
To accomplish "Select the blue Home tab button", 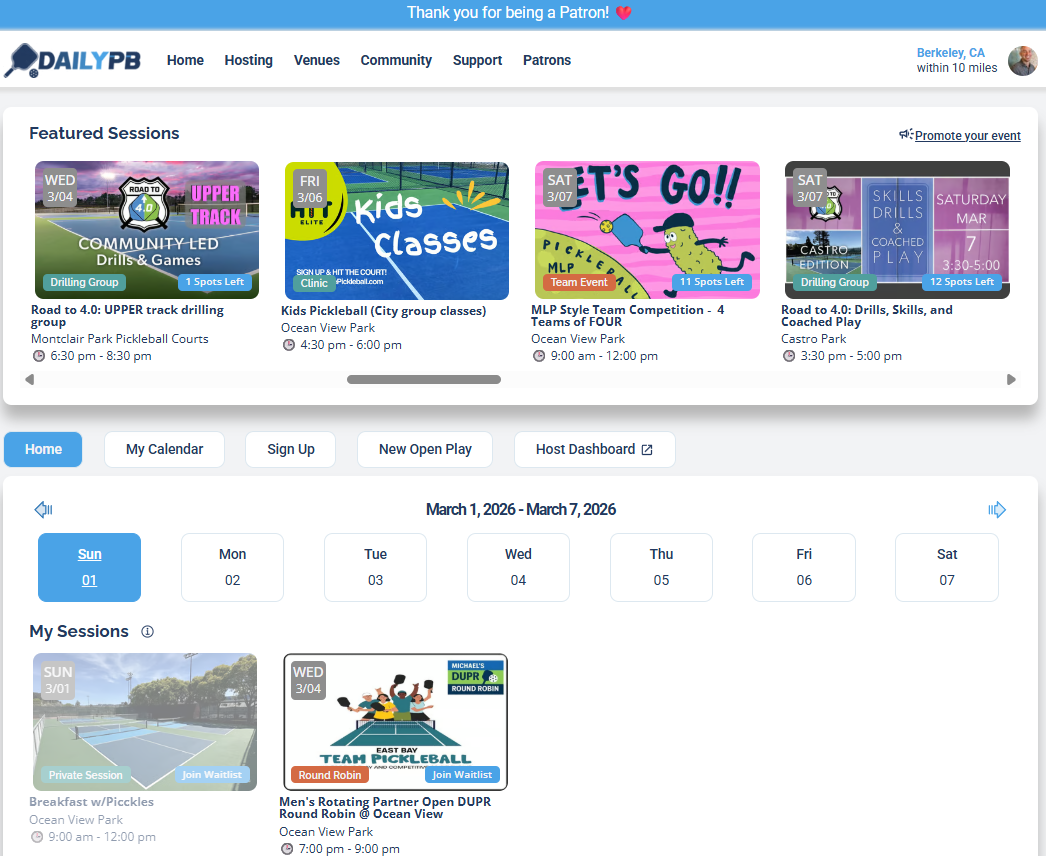I will tap(43, 449).
